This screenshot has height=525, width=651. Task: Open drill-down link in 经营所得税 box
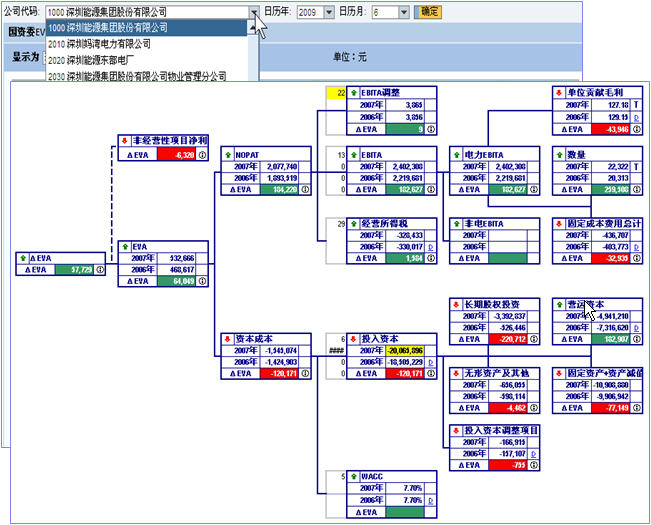click(x=431, y=247)
